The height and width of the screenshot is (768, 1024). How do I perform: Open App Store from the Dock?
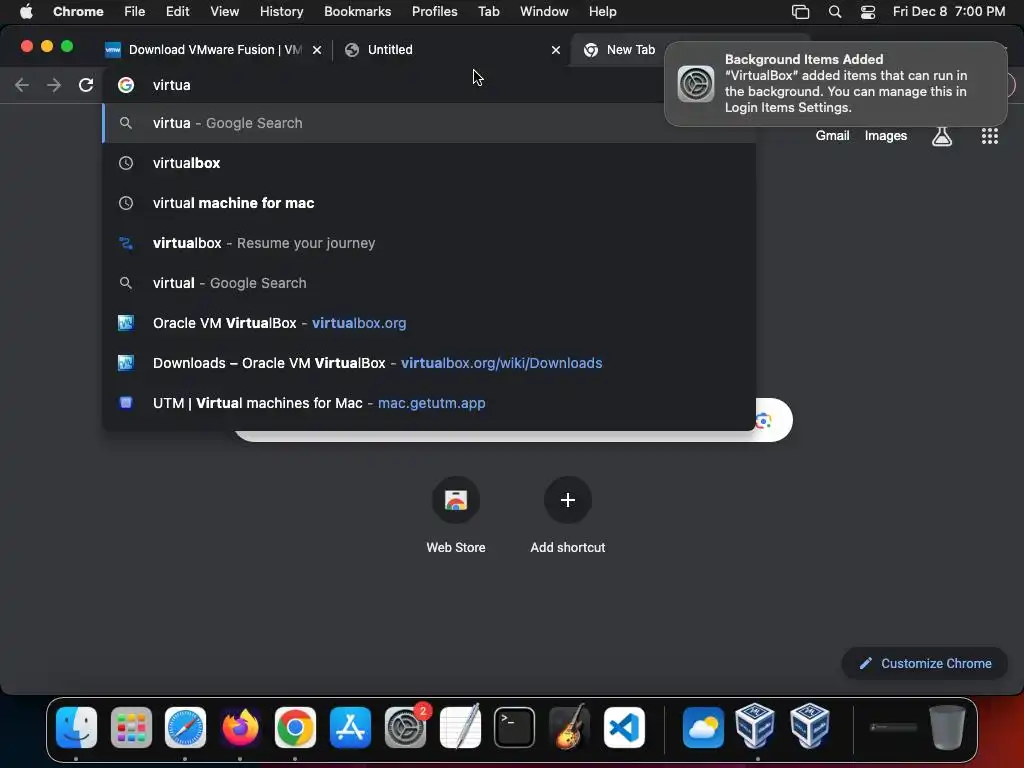[350, 727]
